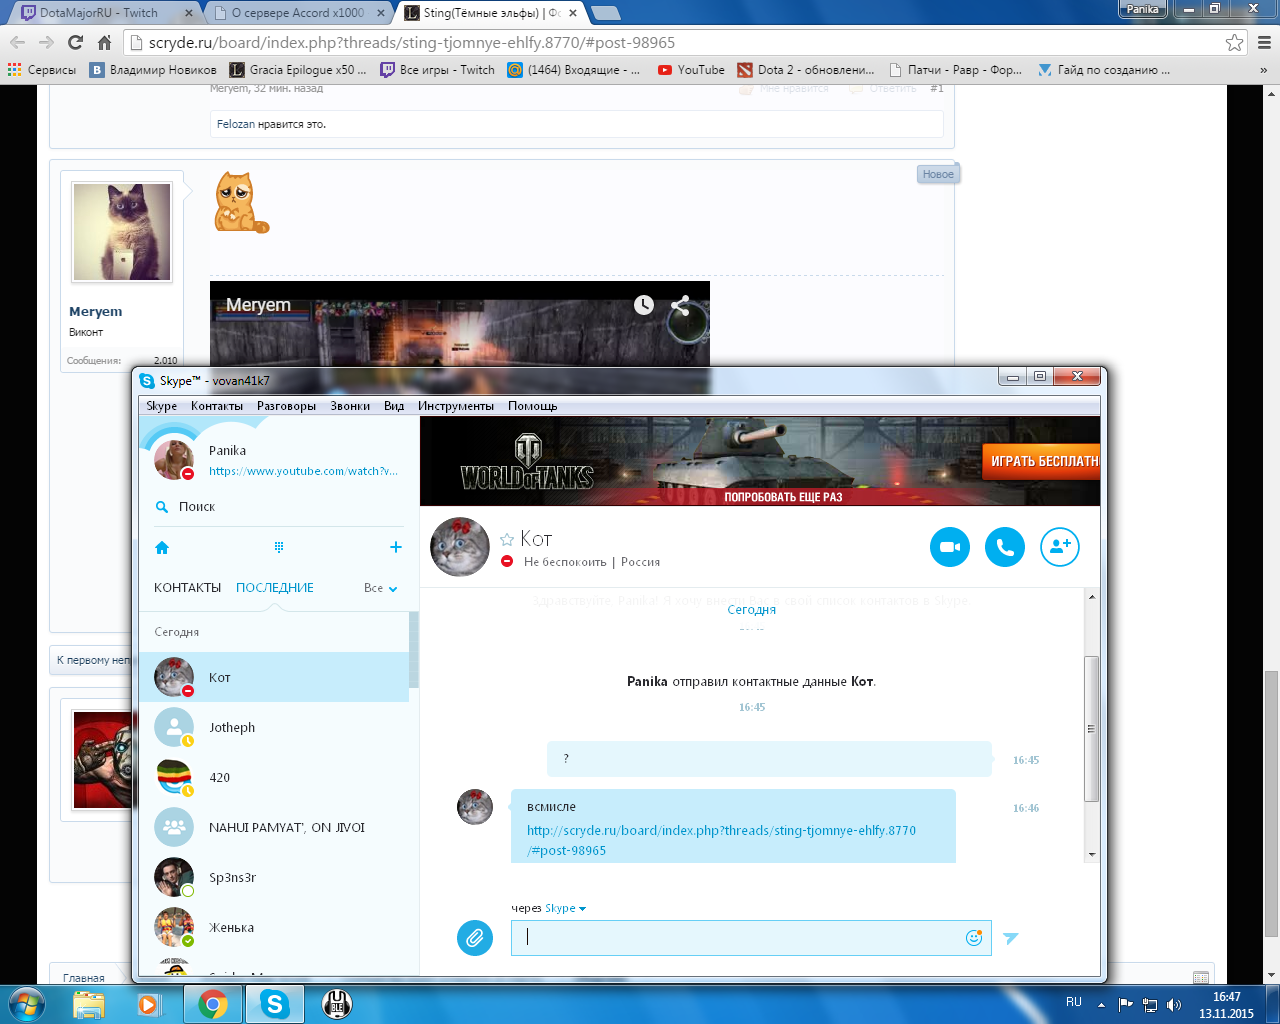Go to Skype home icon
The height and width of the screenshot is (1024, 1280).
[x=162, y=547]
